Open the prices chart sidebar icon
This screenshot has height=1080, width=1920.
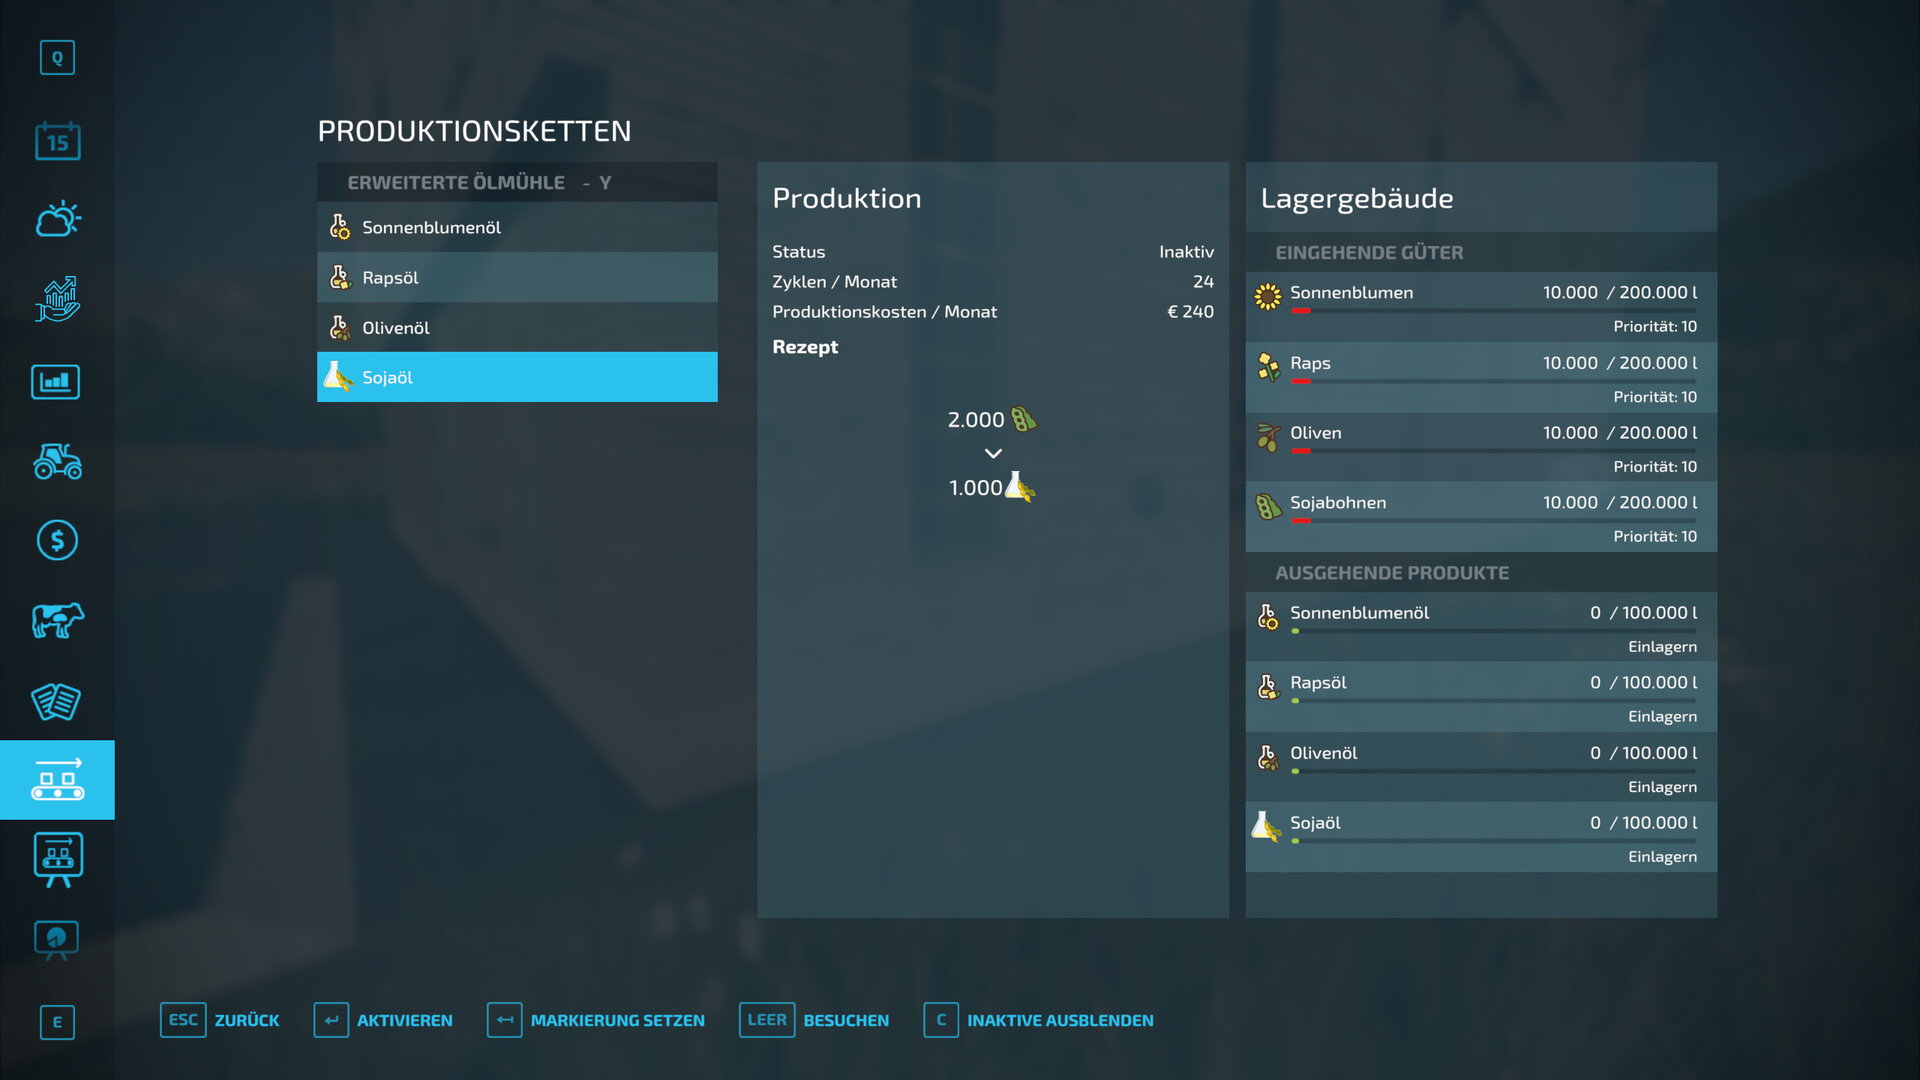57,299
